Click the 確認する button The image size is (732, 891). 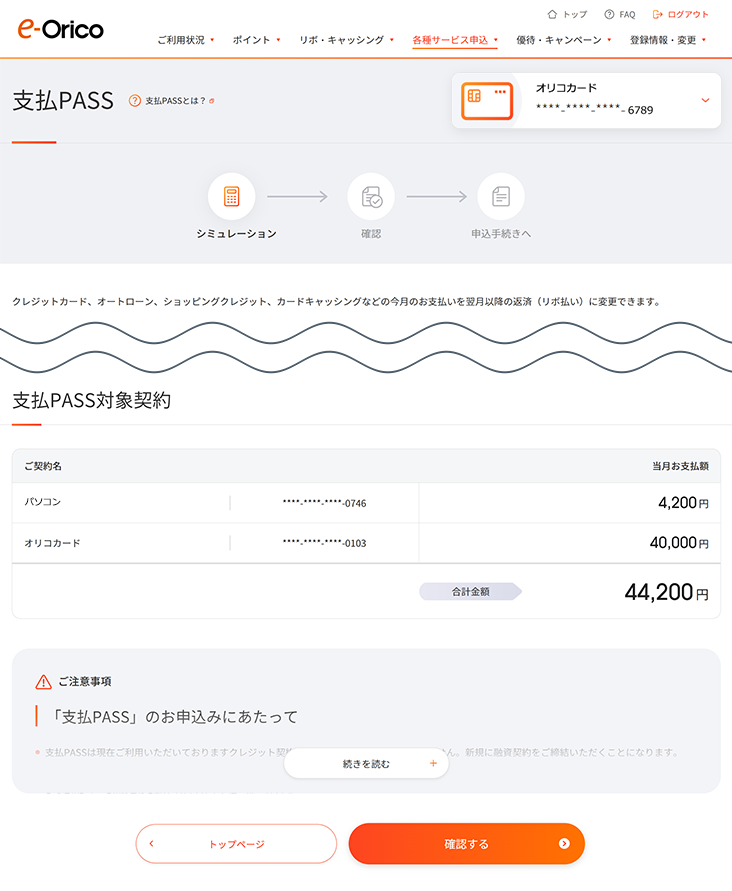467,843
